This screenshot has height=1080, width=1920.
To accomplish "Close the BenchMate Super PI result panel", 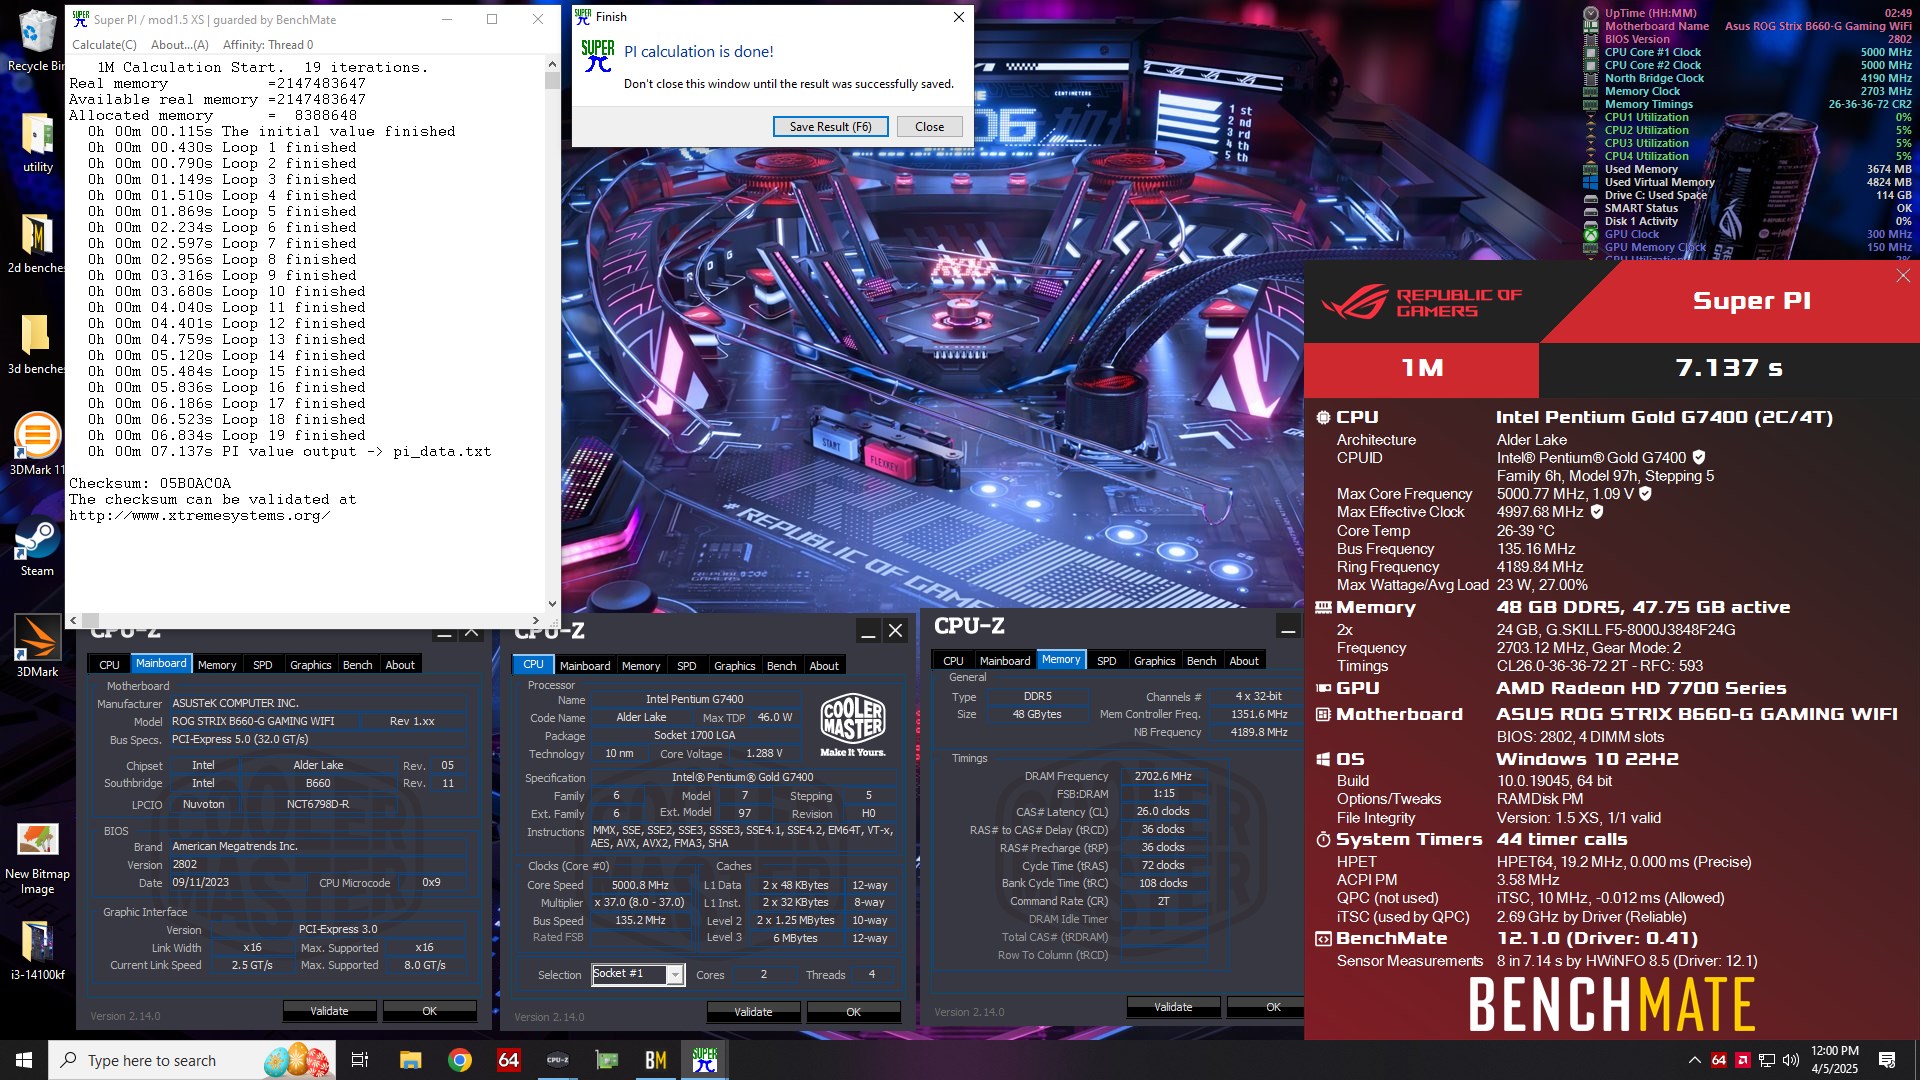I will tap(1903, 276).
